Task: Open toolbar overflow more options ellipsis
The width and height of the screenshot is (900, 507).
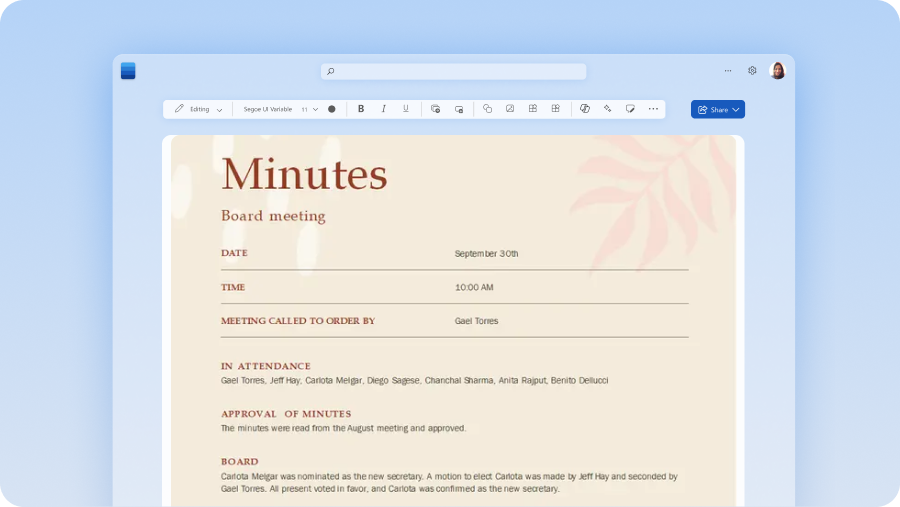Action: [x=653, y=109]
